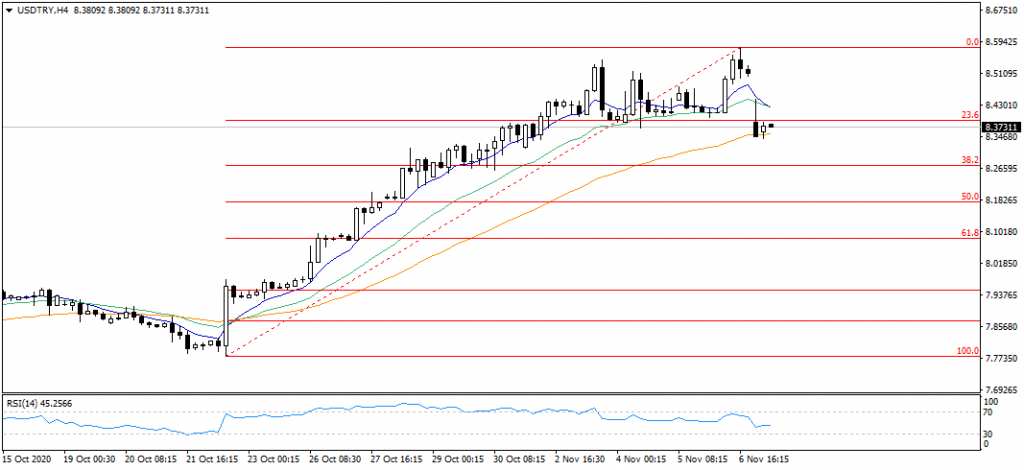This screenshot has height=470, width=1024.
Task: Click the 8.67510 price scale label
Action: tap(1001, 12)
